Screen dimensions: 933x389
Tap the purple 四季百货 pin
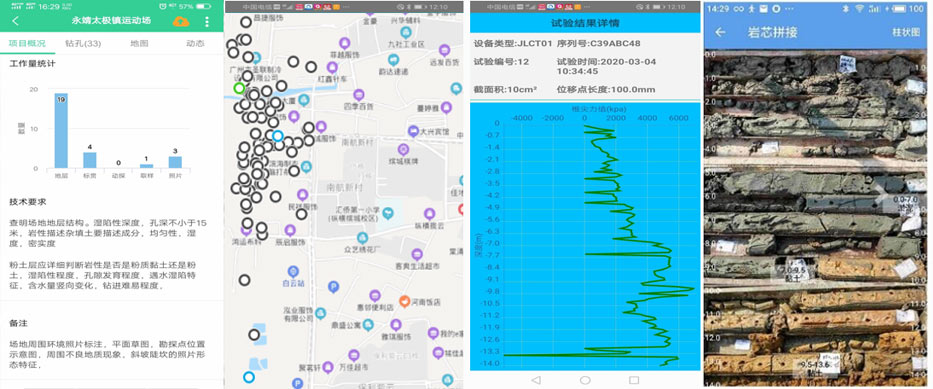pos(359,95)
